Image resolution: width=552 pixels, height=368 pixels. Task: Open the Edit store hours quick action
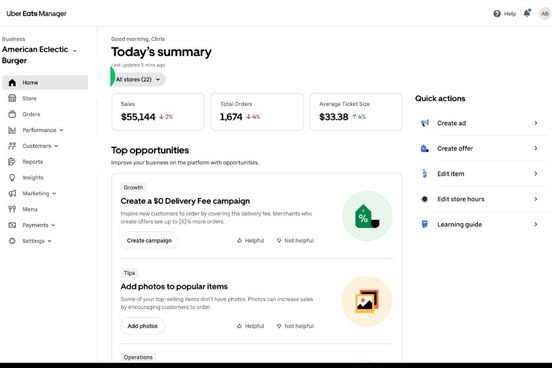pos(480,199)
